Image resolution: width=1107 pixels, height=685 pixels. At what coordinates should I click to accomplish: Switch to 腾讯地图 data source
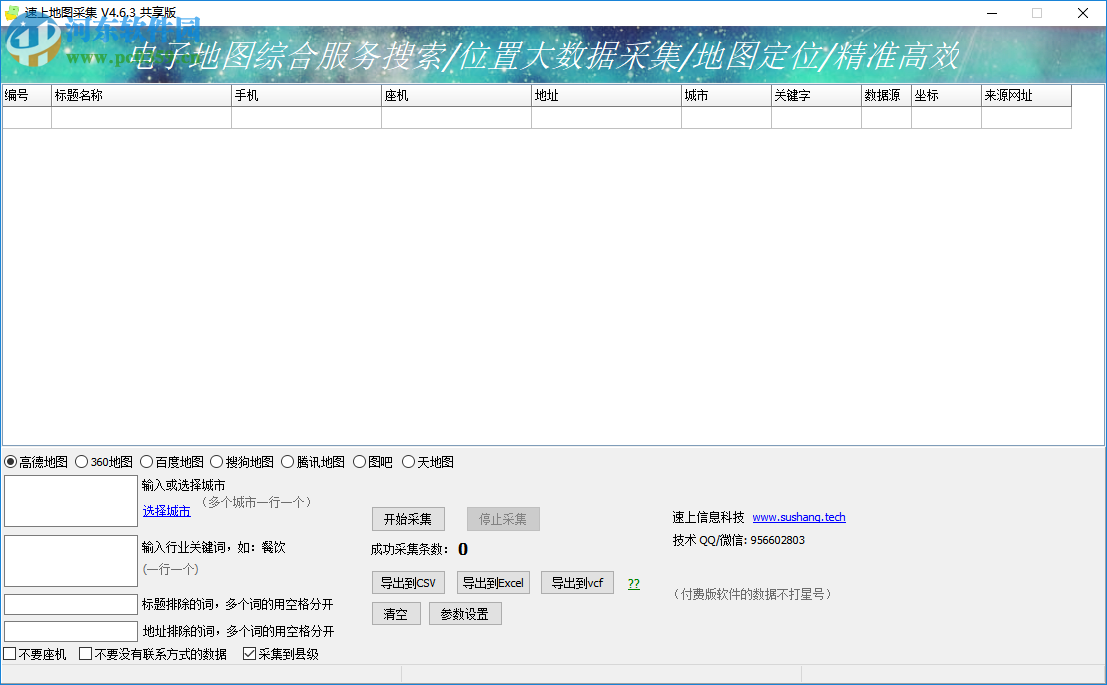coord(287,461)
